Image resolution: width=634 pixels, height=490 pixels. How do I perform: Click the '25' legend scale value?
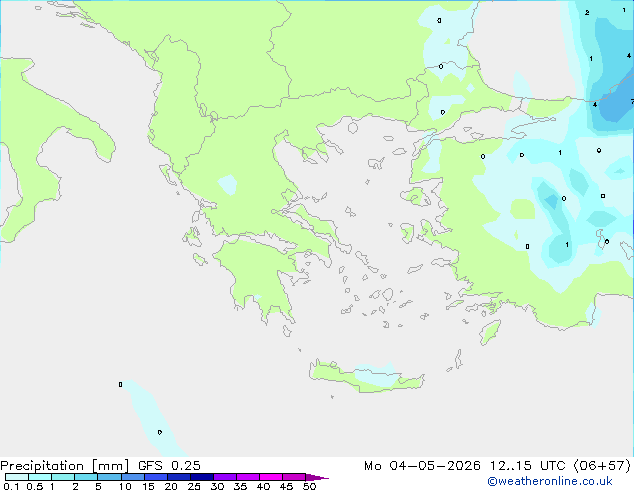click(194, 486)
